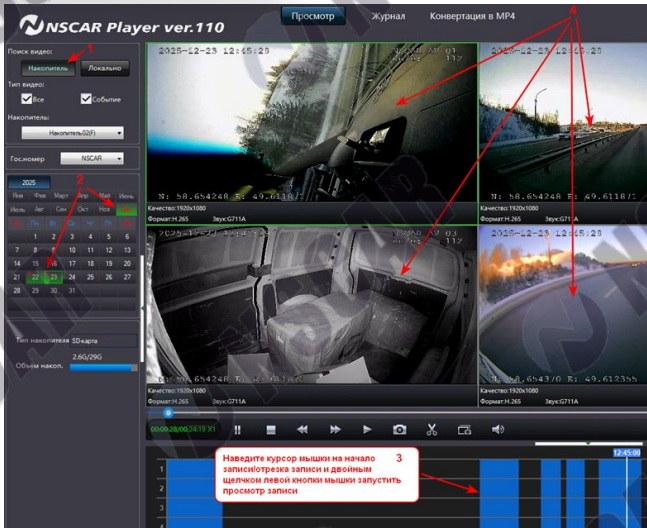Screen dimensions: 647x528
Task: Select calendar day 31
Action: coord(72,290)
